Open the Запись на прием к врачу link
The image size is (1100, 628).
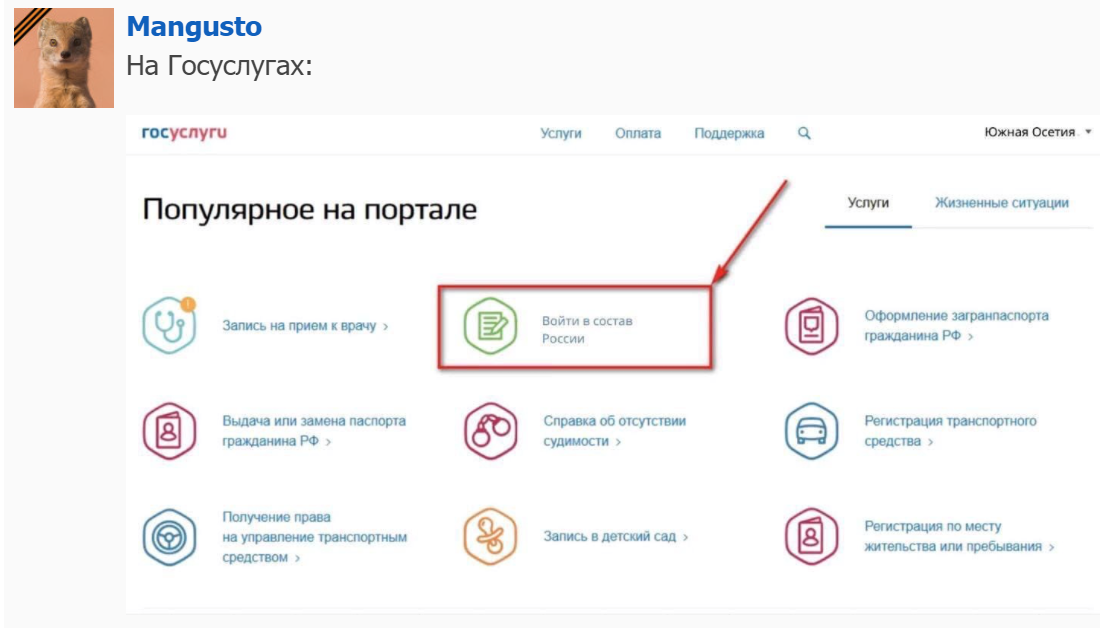pyautogui.click(x=304, y=326)
